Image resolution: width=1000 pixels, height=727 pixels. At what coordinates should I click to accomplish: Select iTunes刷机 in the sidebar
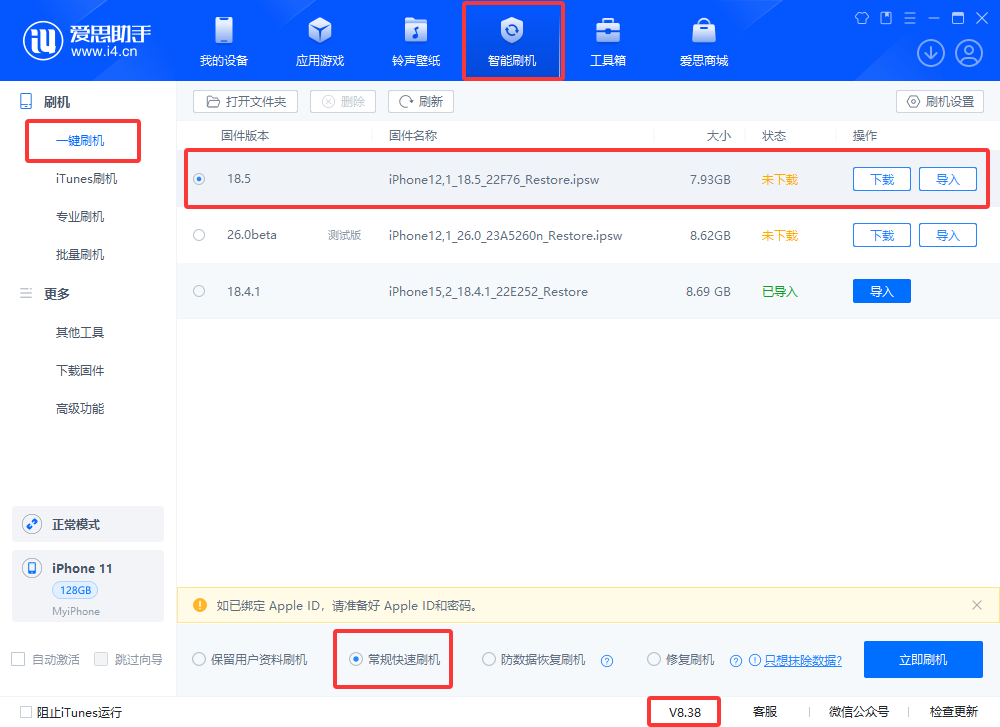point(86,179)
